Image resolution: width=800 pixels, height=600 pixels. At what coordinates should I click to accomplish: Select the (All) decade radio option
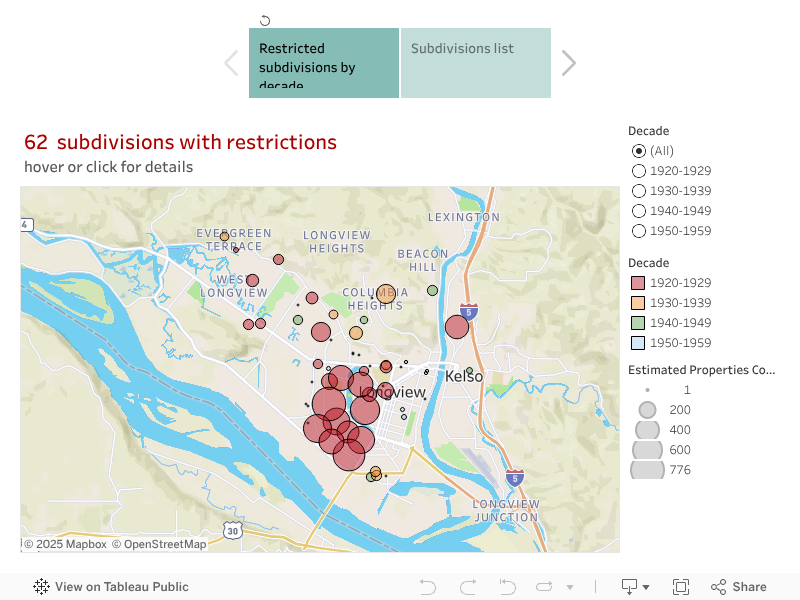[x=639, y=151]
